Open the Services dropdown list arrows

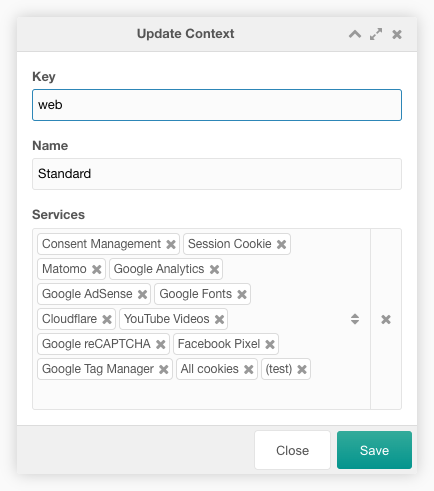355,319
